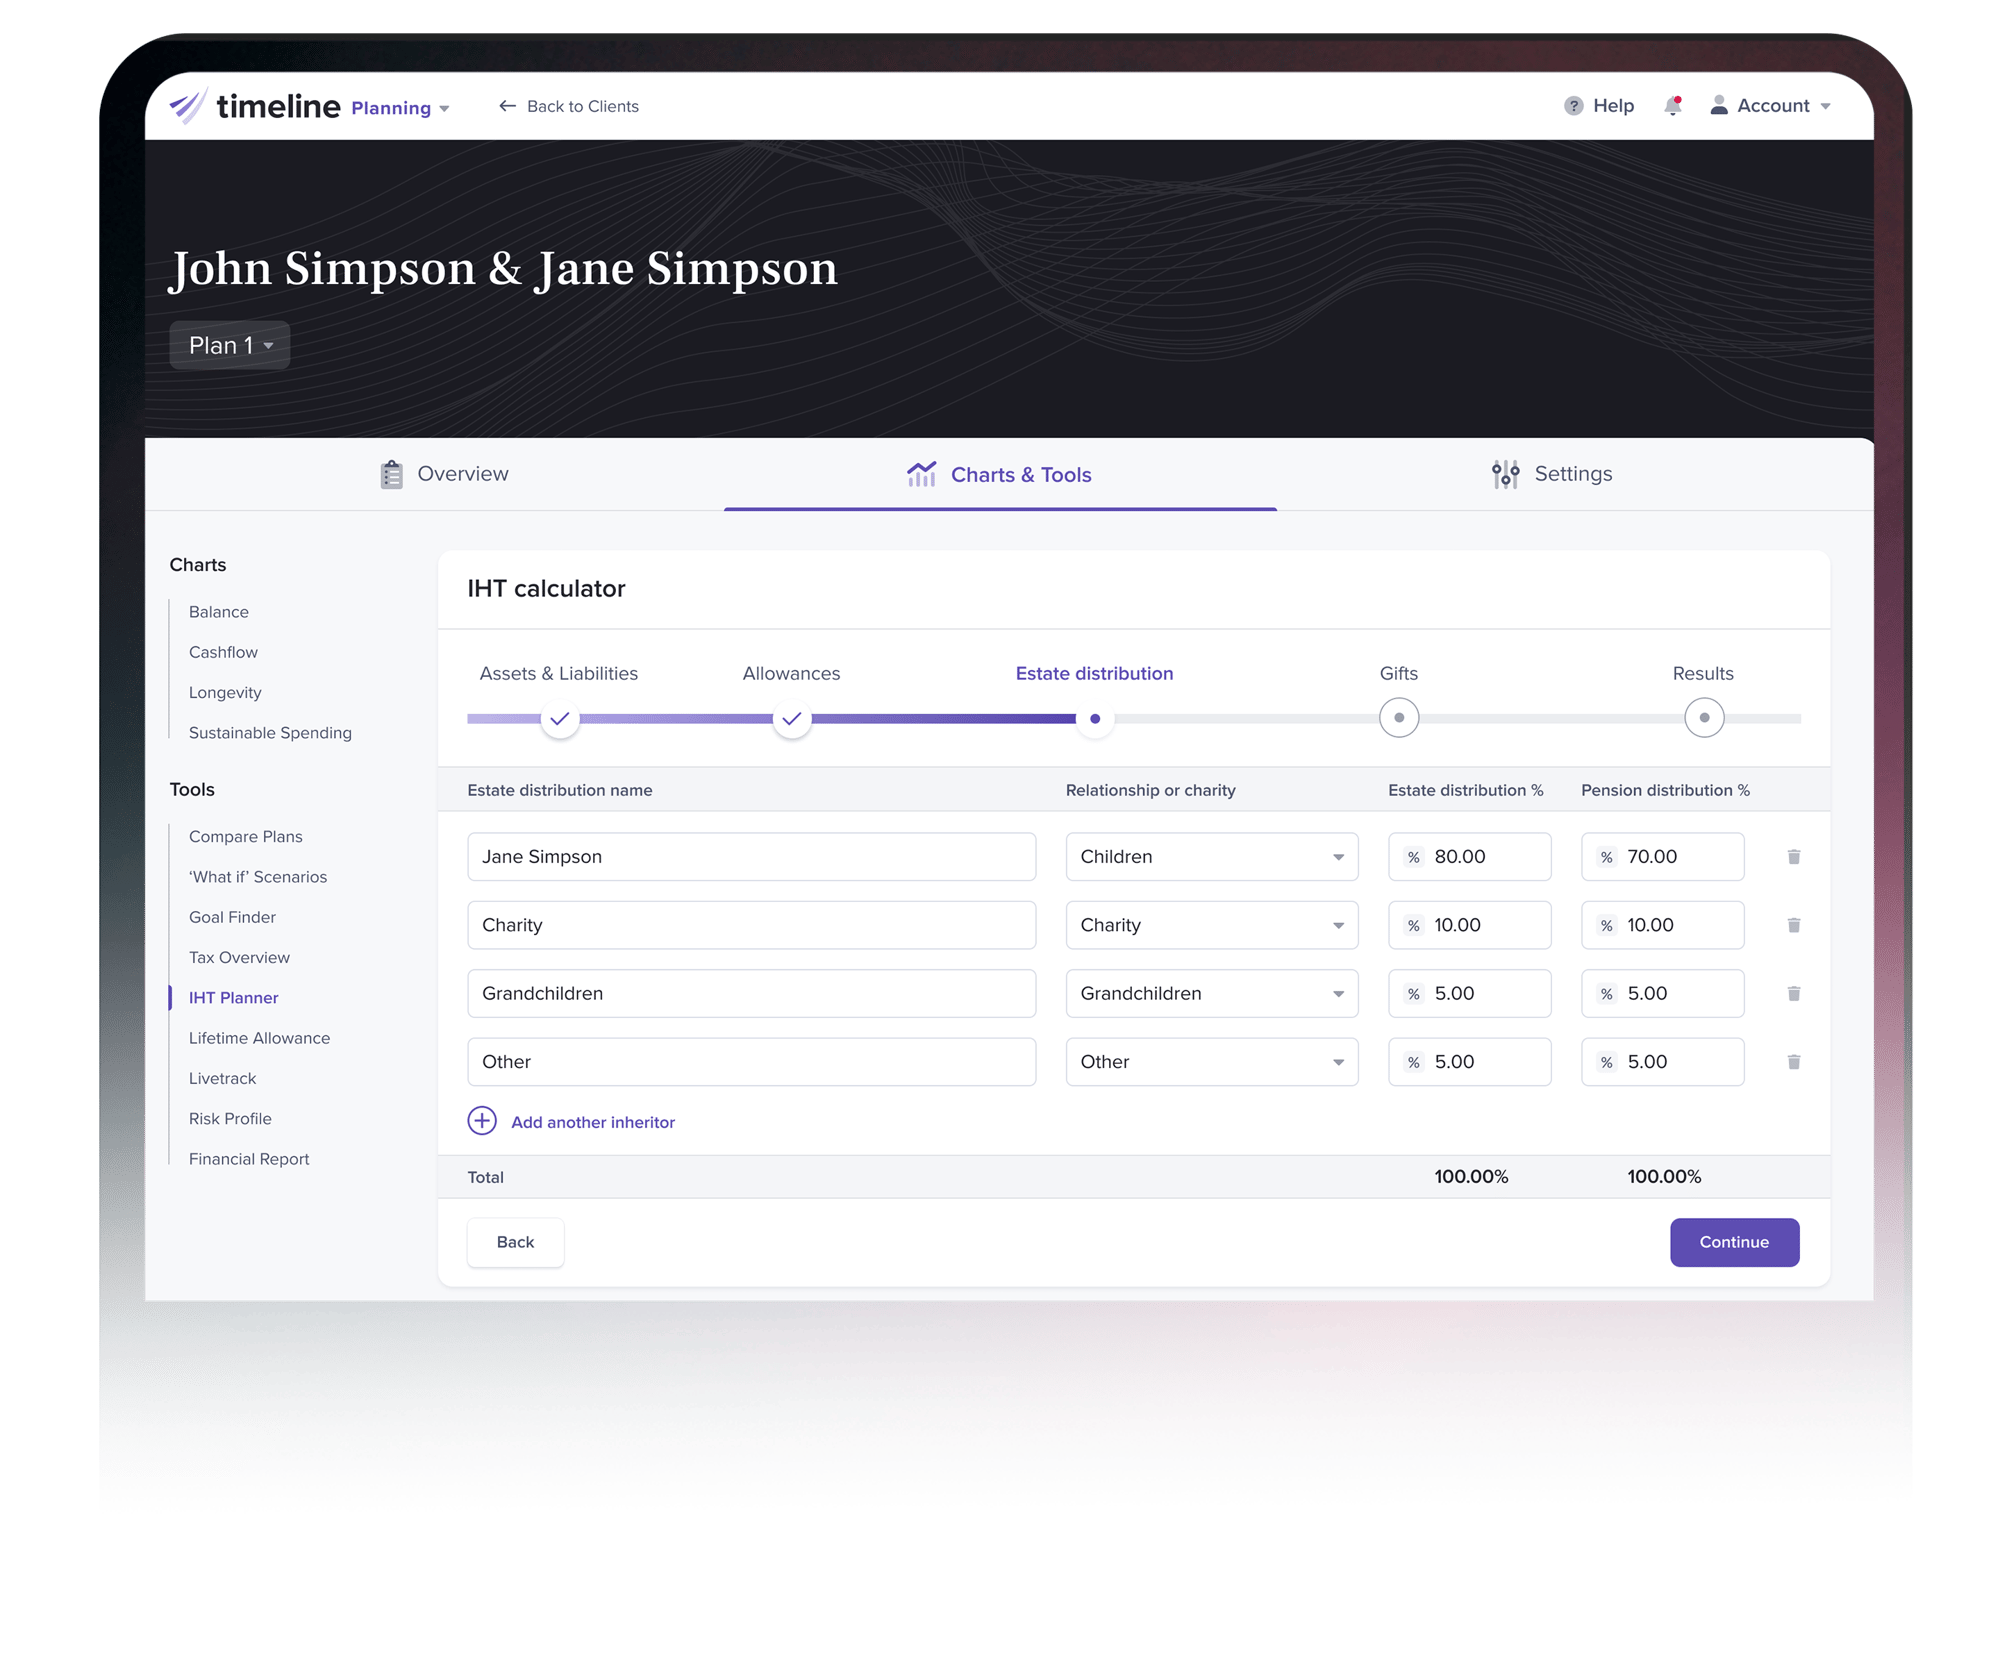Click the Allowances completed step checkmark
Viewport: 2000px width, 1679px height.
coord(792,718)
